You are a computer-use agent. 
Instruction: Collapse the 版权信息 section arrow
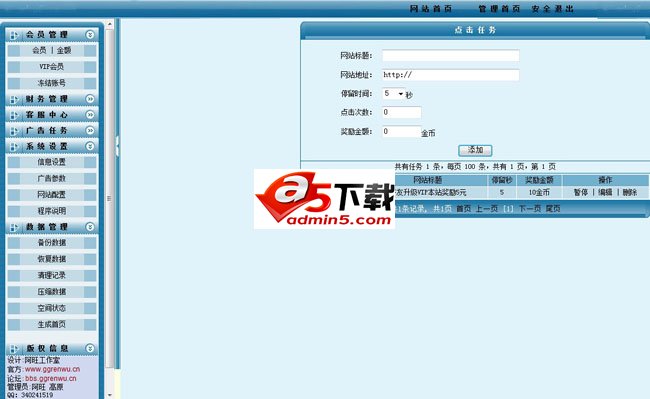tap(90, 348)
